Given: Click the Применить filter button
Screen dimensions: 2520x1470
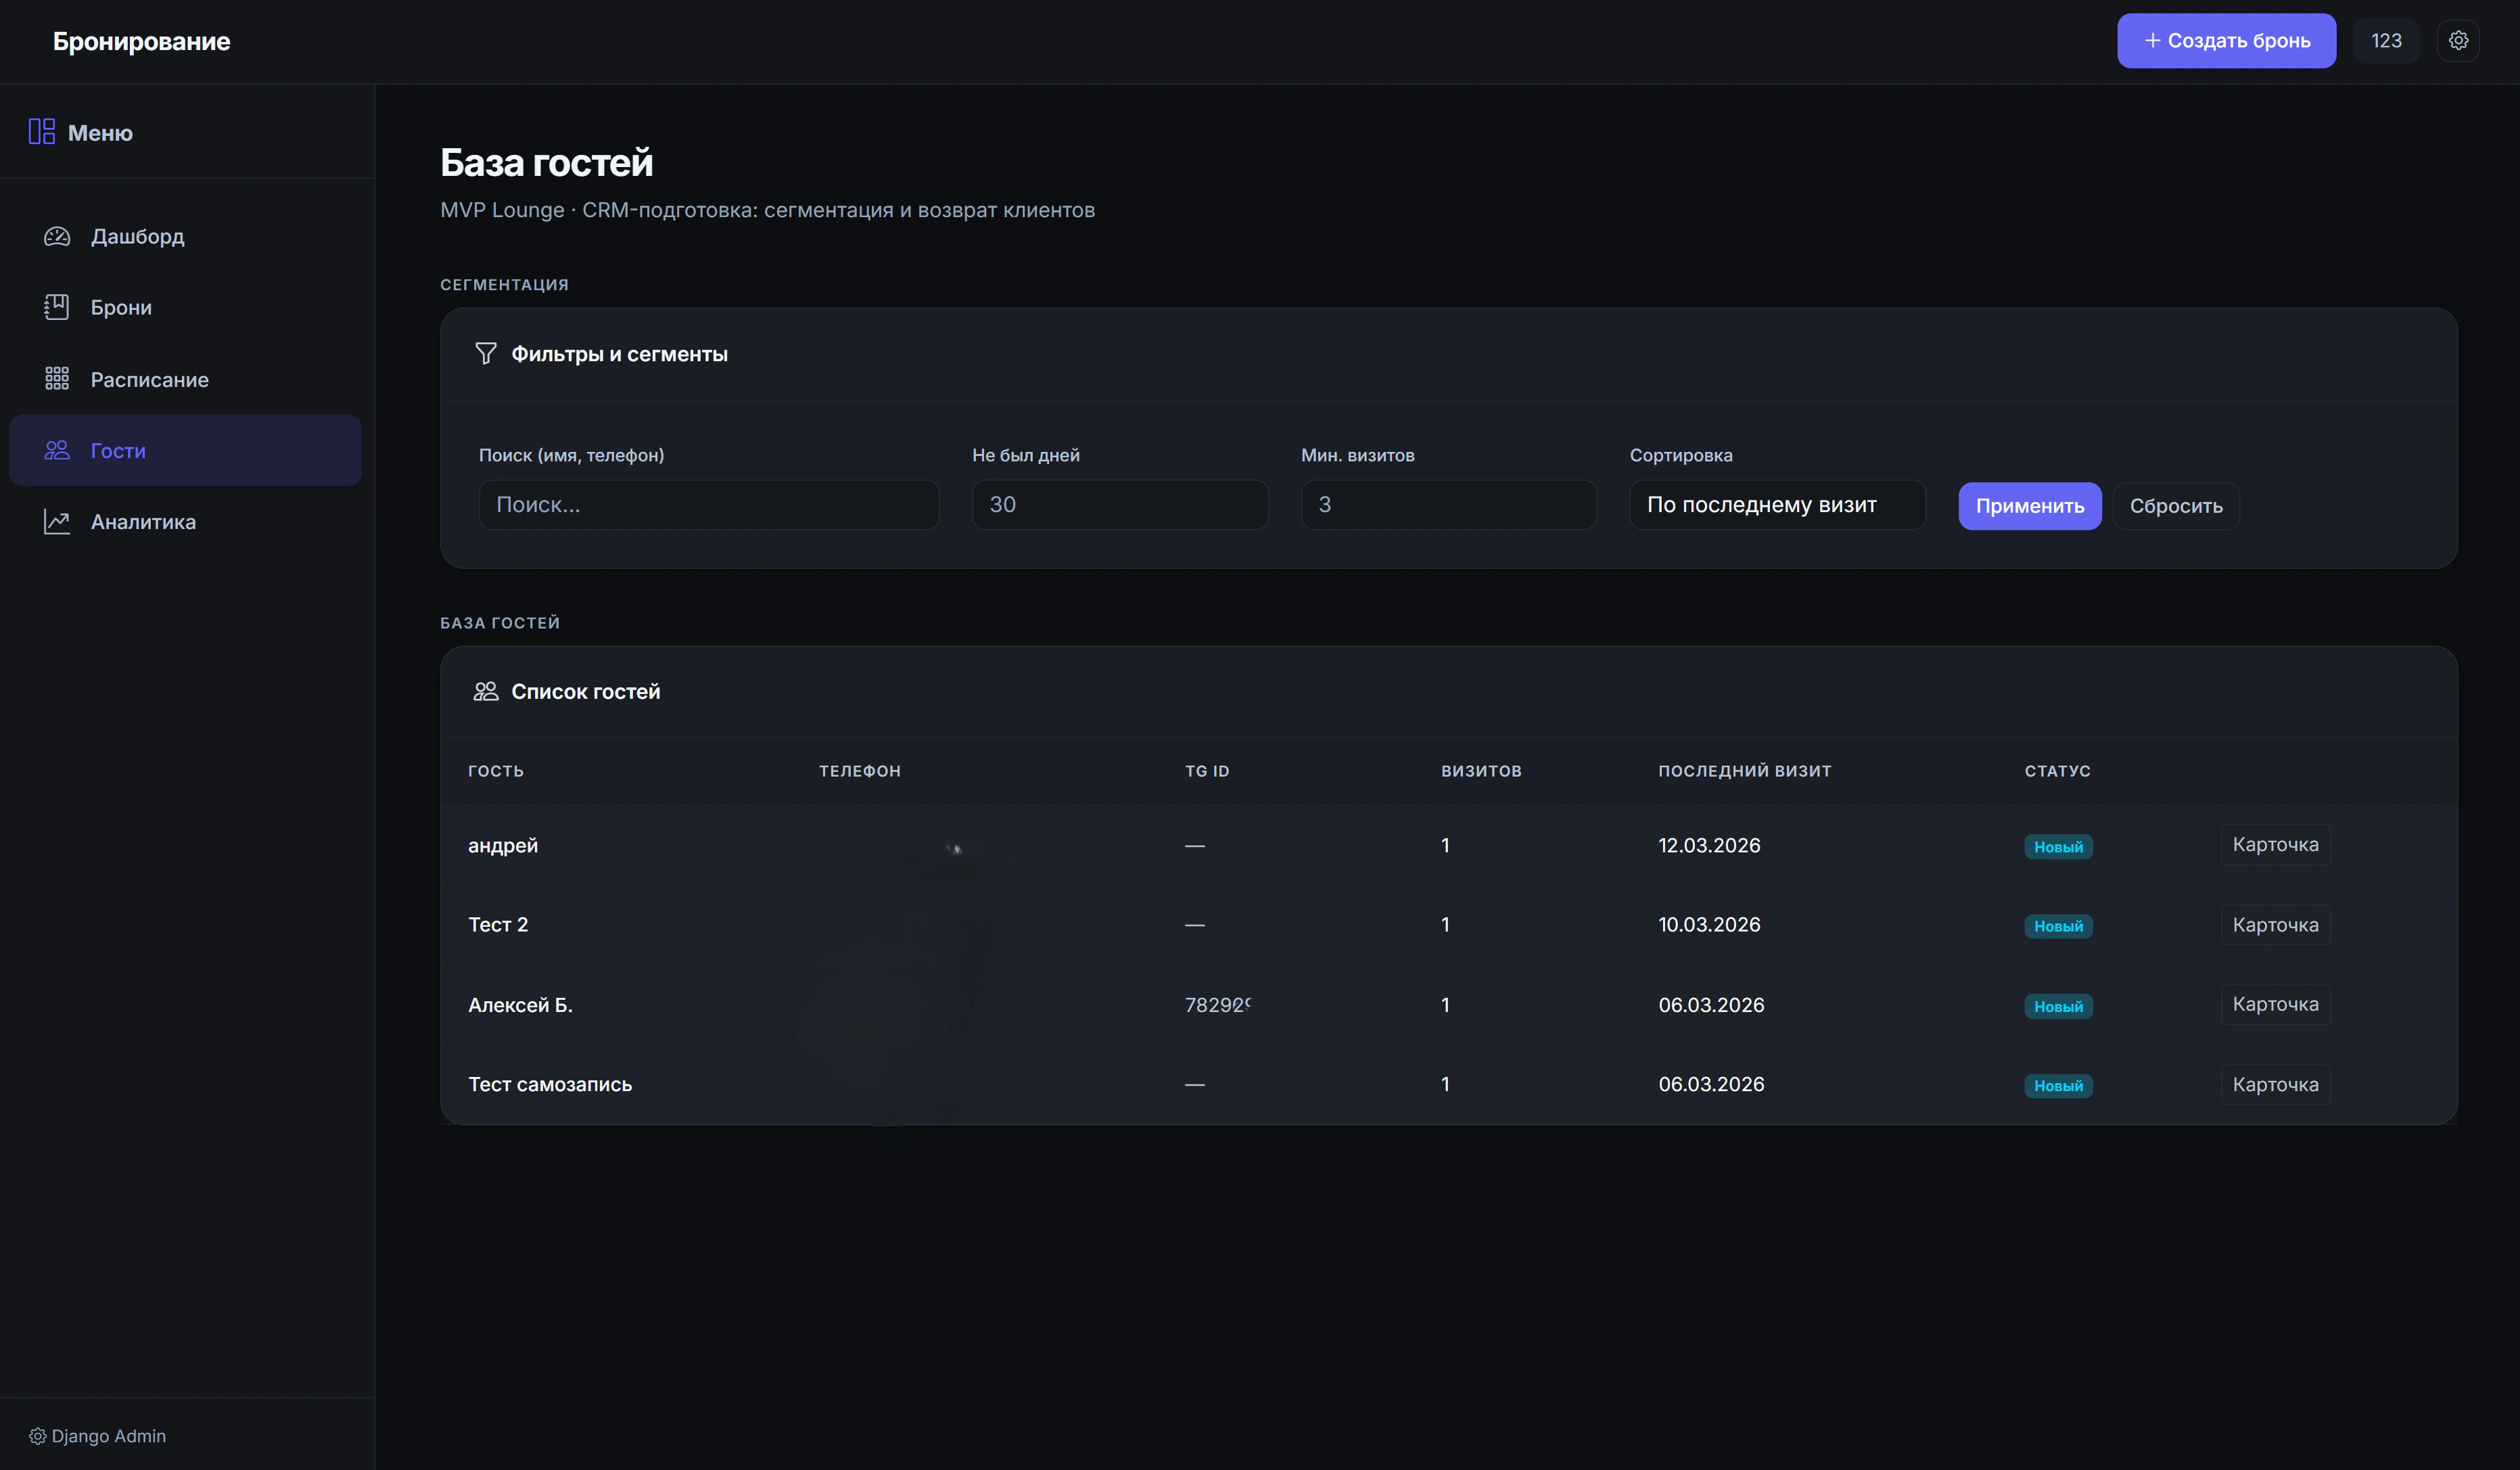Looking at the screenshot, I should 2029,506.
